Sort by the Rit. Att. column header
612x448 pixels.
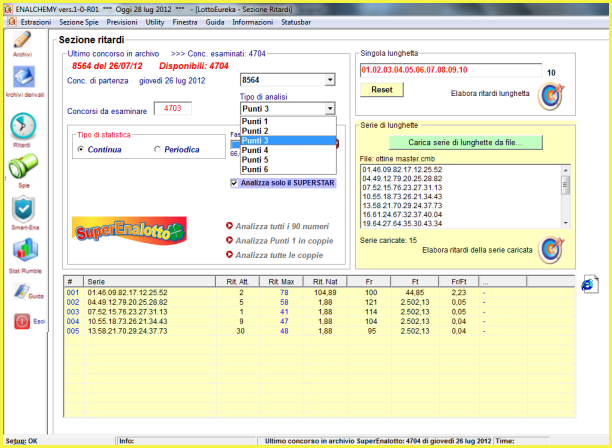(x=238, y=281)
